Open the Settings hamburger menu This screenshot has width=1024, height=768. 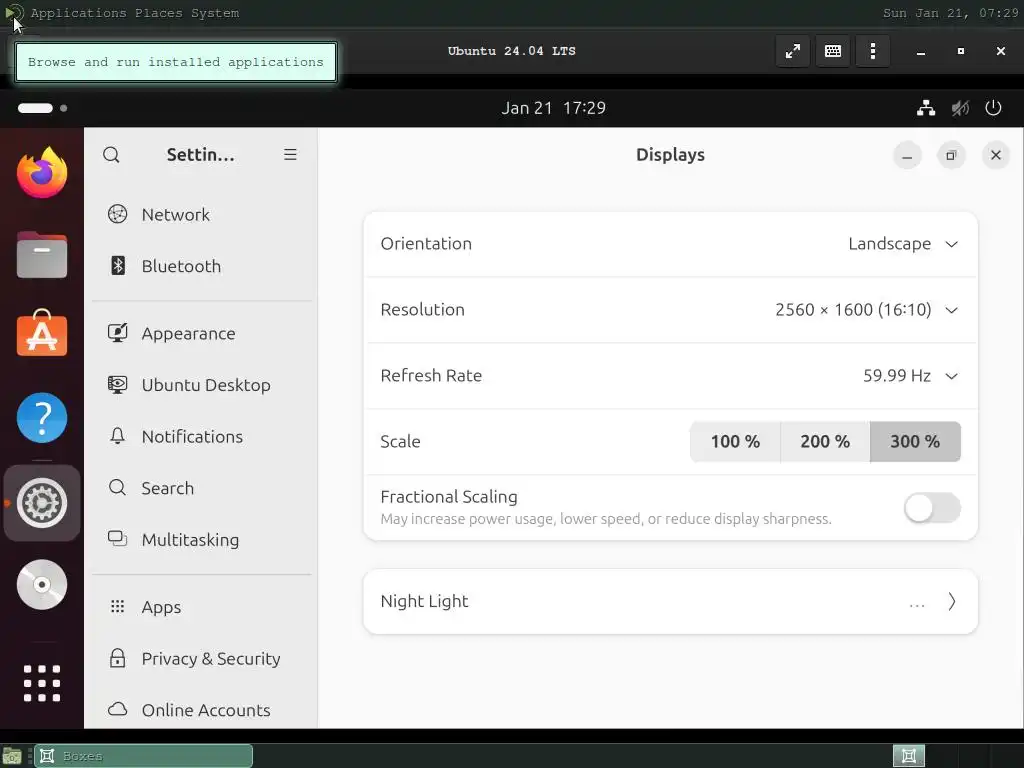coord(291,155)
